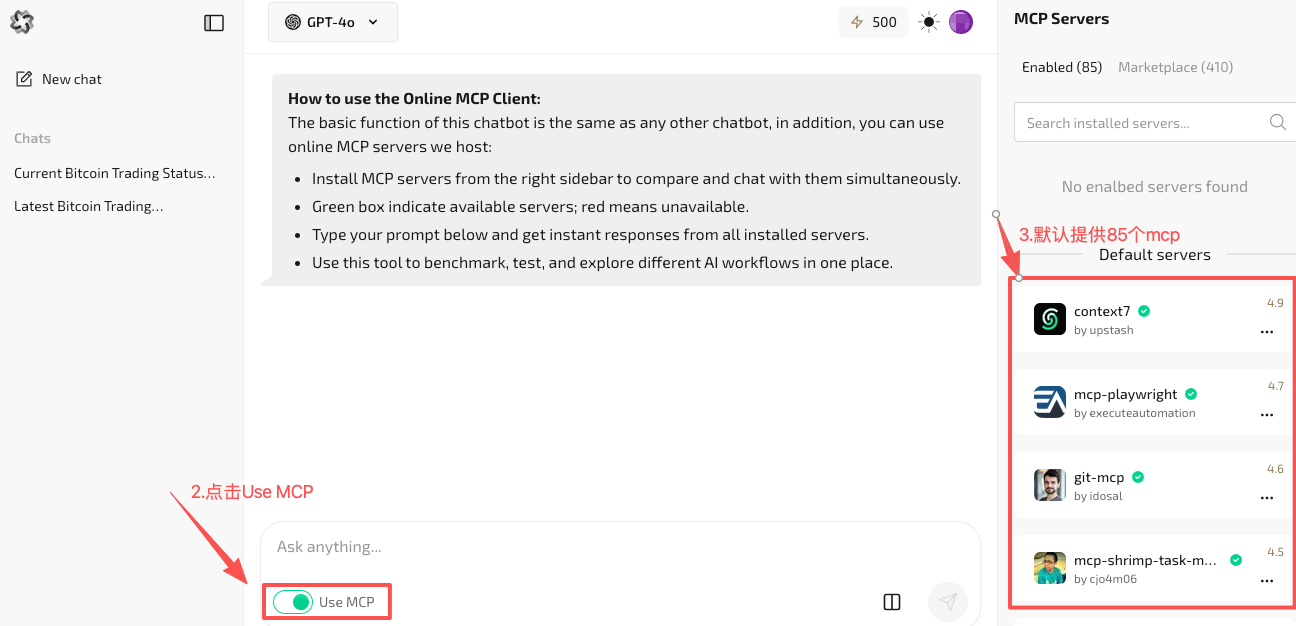
Task: Click the 4.9 rating on context7
Action: [1275, 303]
